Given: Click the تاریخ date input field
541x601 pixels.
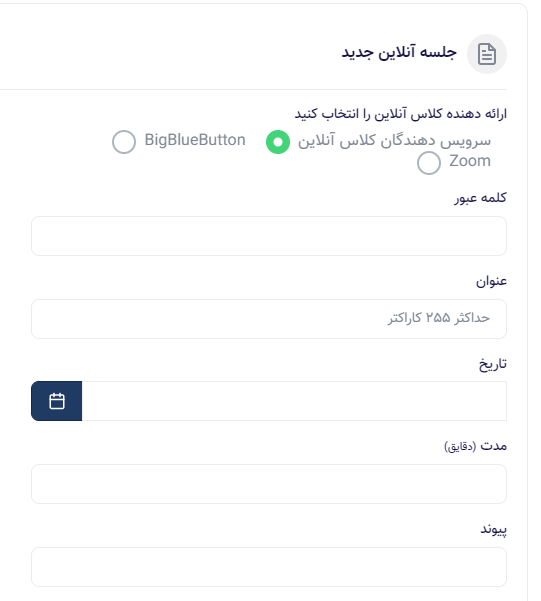Looking at the screenshot, I should coord(294,401).
